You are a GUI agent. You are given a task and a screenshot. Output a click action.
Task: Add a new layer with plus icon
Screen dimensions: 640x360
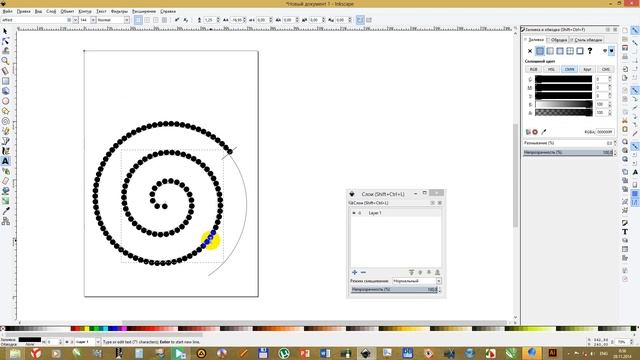[x=354, y=272]
